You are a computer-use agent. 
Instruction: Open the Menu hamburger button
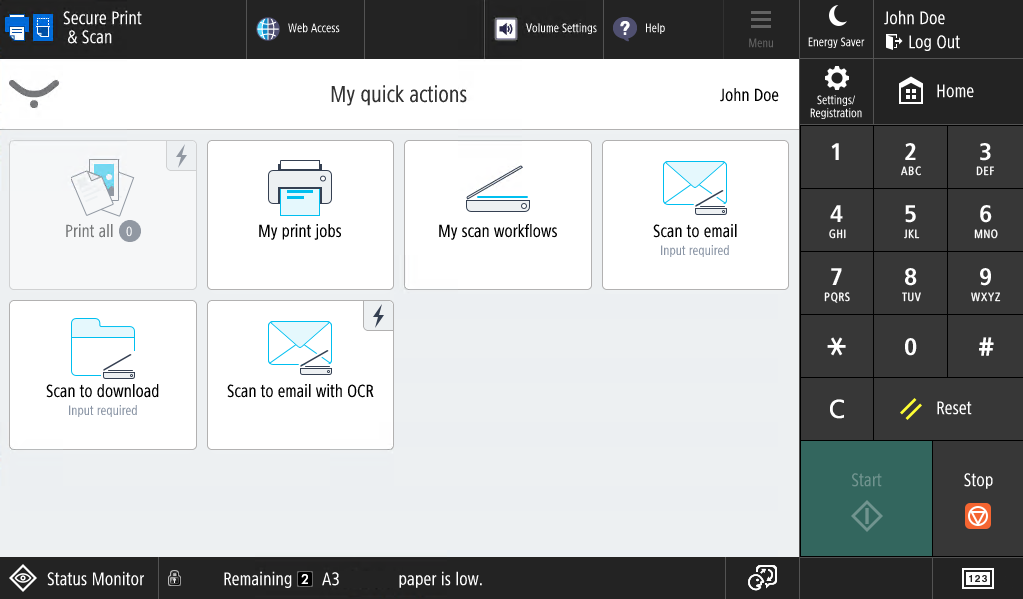(761, 29)
